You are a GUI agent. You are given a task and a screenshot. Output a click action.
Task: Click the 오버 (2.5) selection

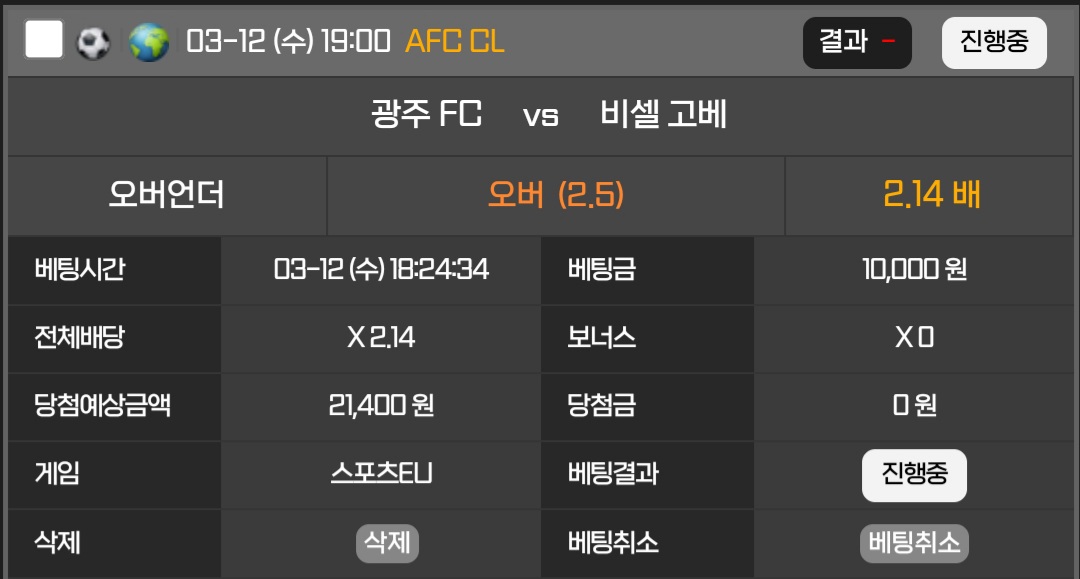(x=556, y=194)
